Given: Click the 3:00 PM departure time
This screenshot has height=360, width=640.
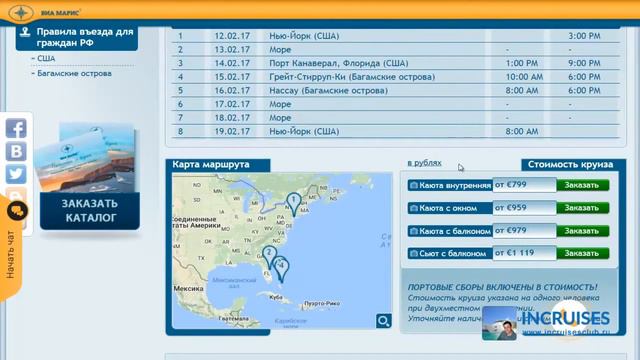Looking at the screenshot, I should pos(584,36).
